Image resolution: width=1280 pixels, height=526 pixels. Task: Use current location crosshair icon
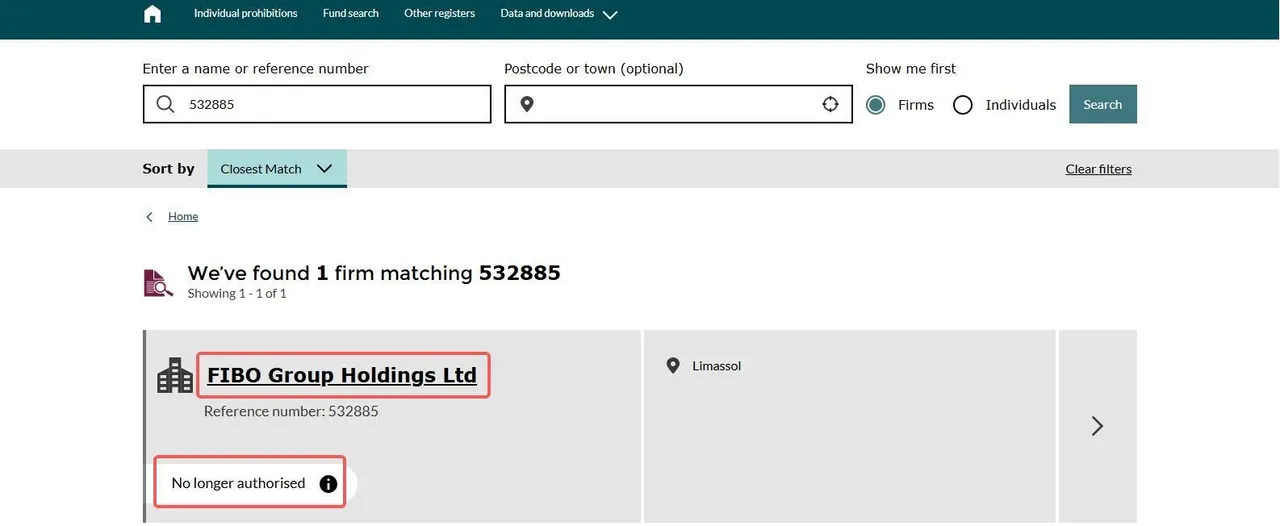pos(830,104)
